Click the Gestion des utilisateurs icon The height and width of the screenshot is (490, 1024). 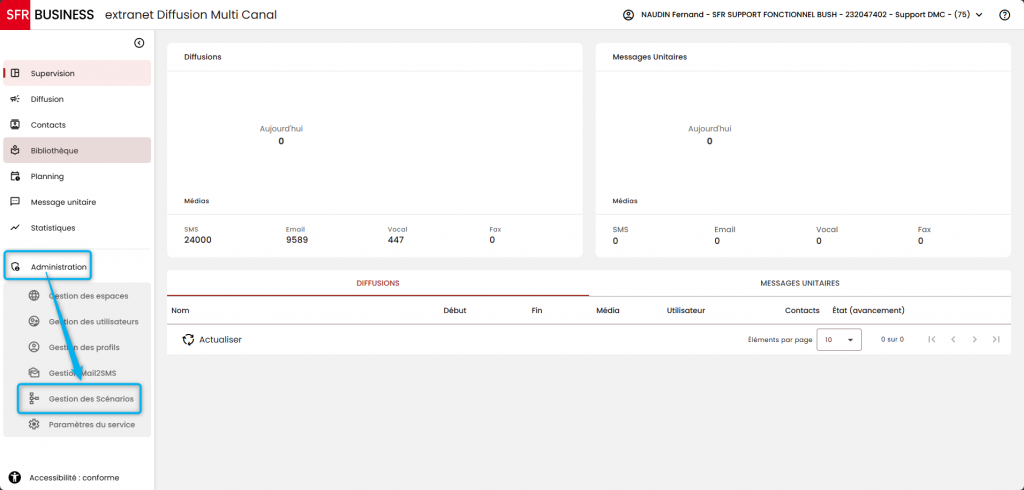[34, 321]
